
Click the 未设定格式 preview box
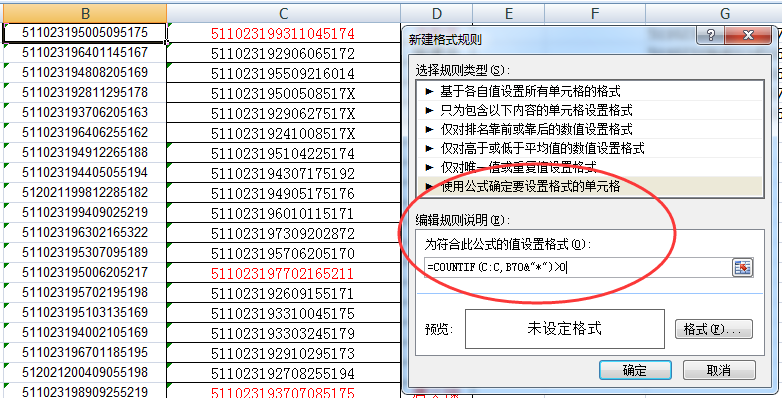(565, 329)
